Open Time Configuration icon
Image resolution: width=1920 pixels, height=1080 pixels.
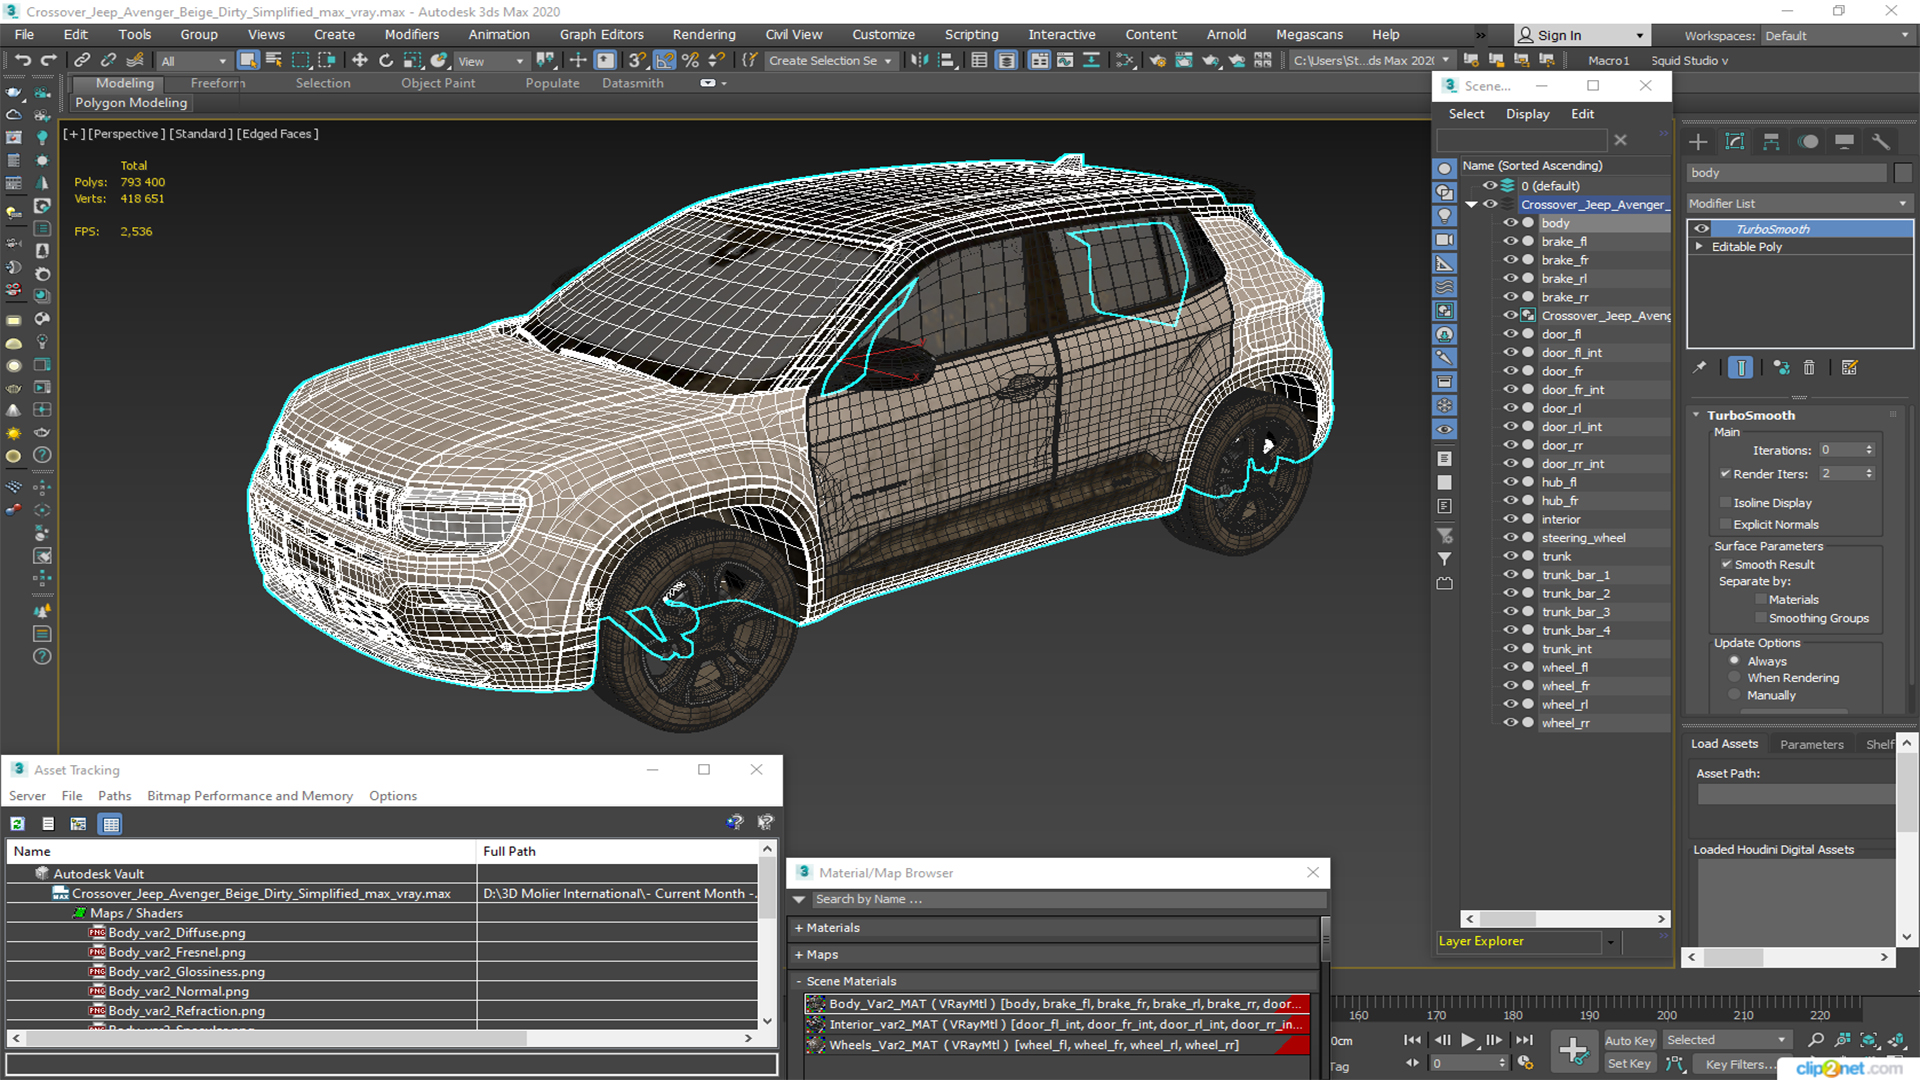point(1526,1063)
